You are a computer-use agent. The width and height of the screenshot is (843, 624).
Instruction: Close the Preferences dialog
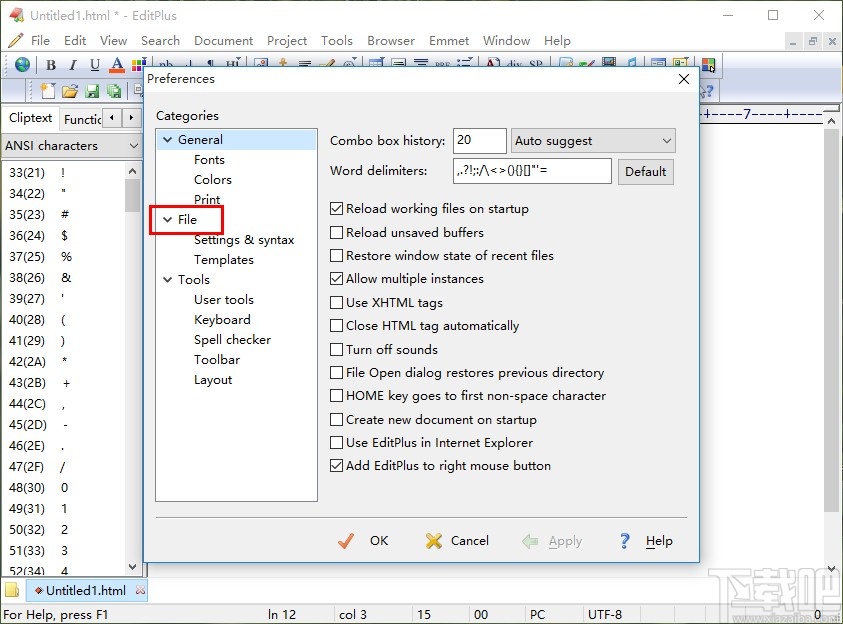coord(684,79)
